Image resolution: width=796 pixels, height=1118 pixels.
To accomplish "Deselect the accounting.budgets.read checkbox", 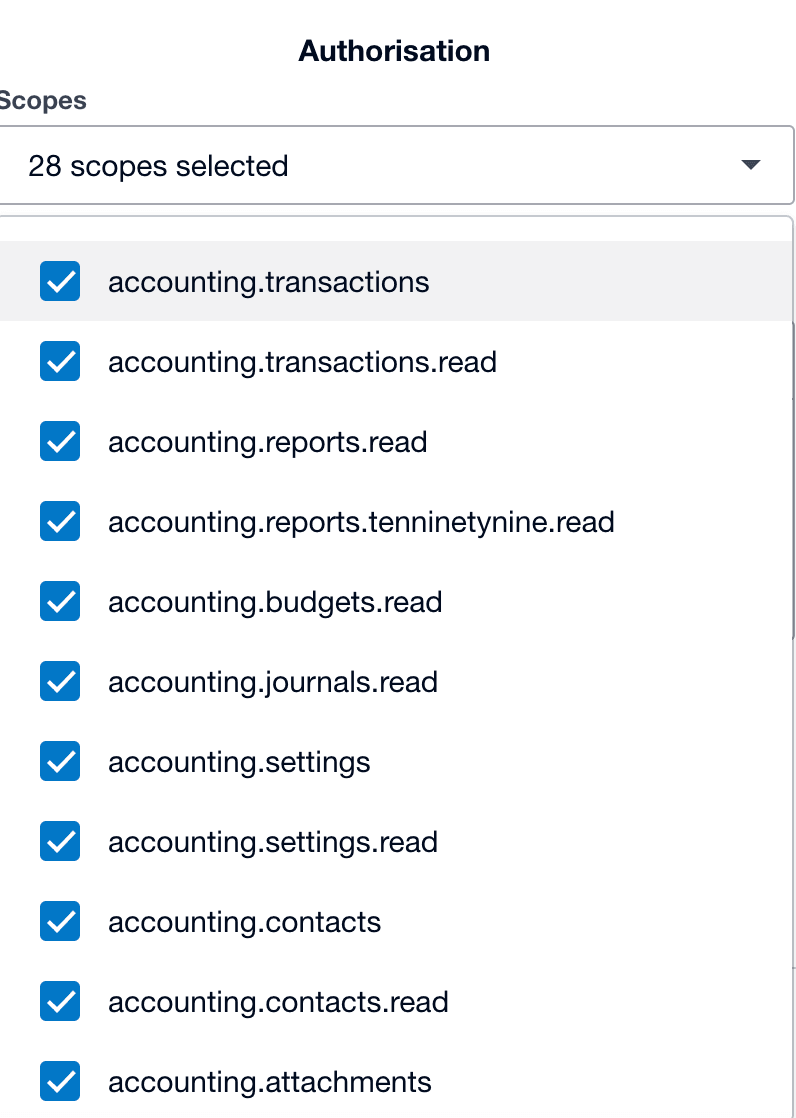I will click(60, 601).
